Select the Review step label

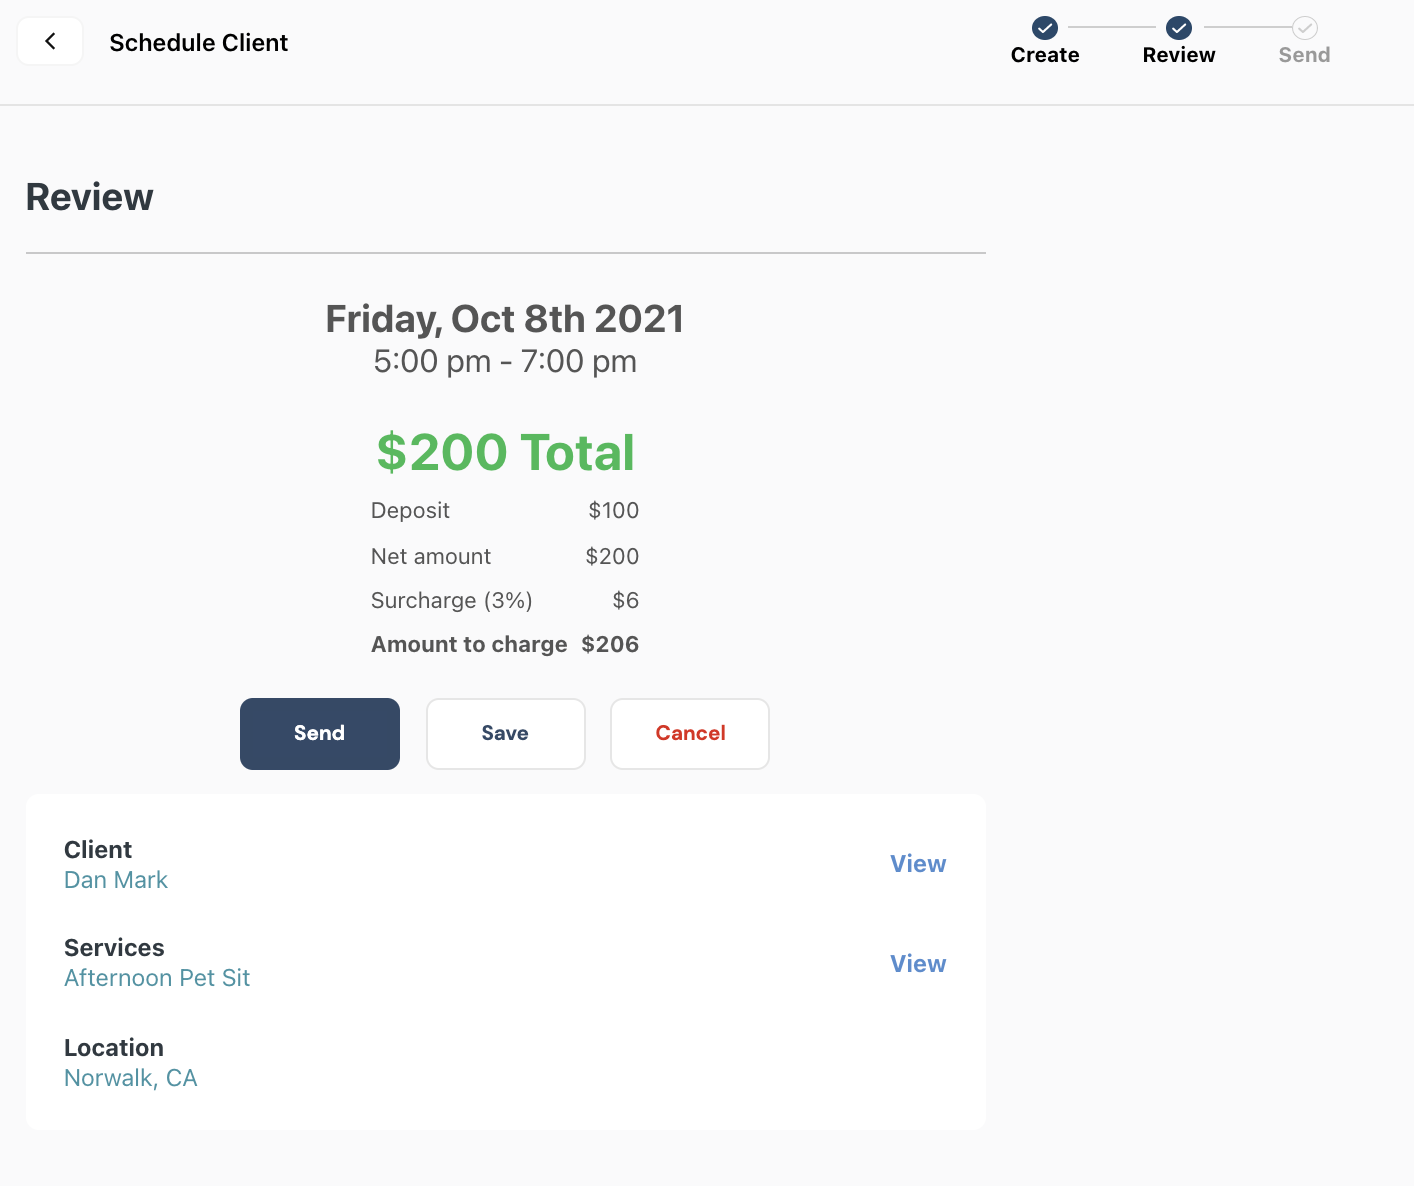click(1179, 55)
